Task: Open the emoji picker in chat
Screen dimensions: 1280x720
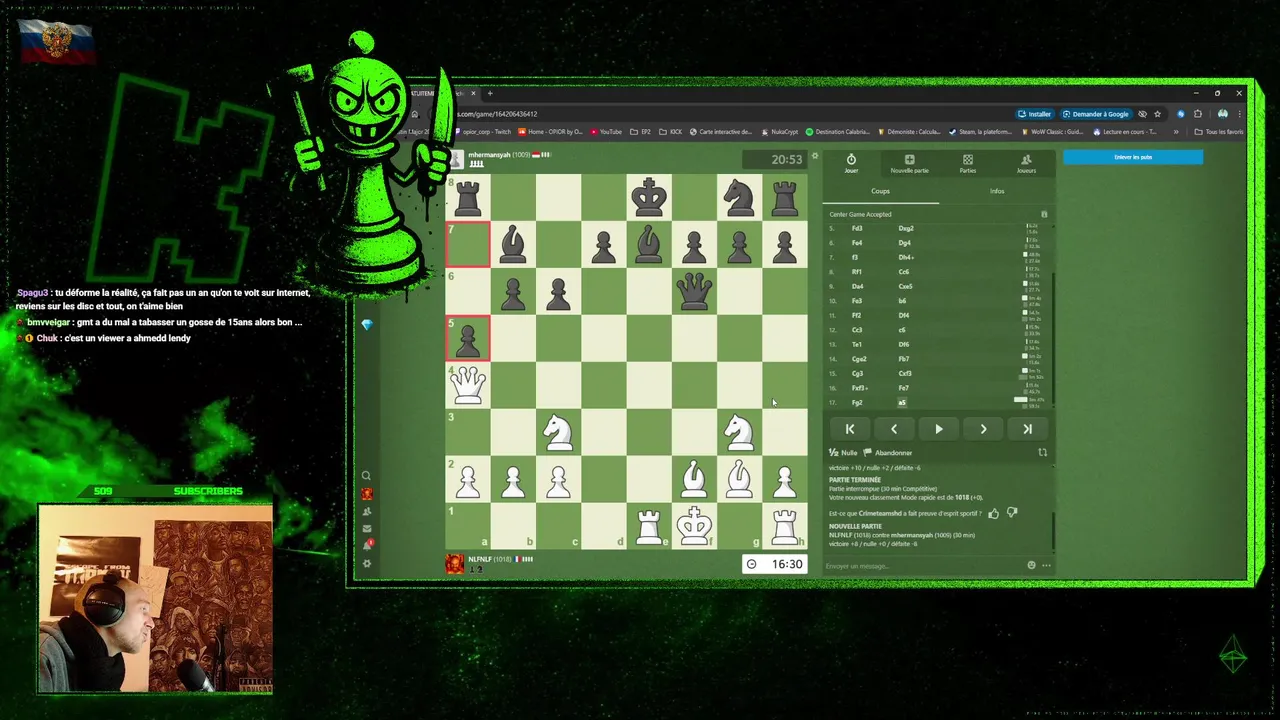Action: (1031, 565)
